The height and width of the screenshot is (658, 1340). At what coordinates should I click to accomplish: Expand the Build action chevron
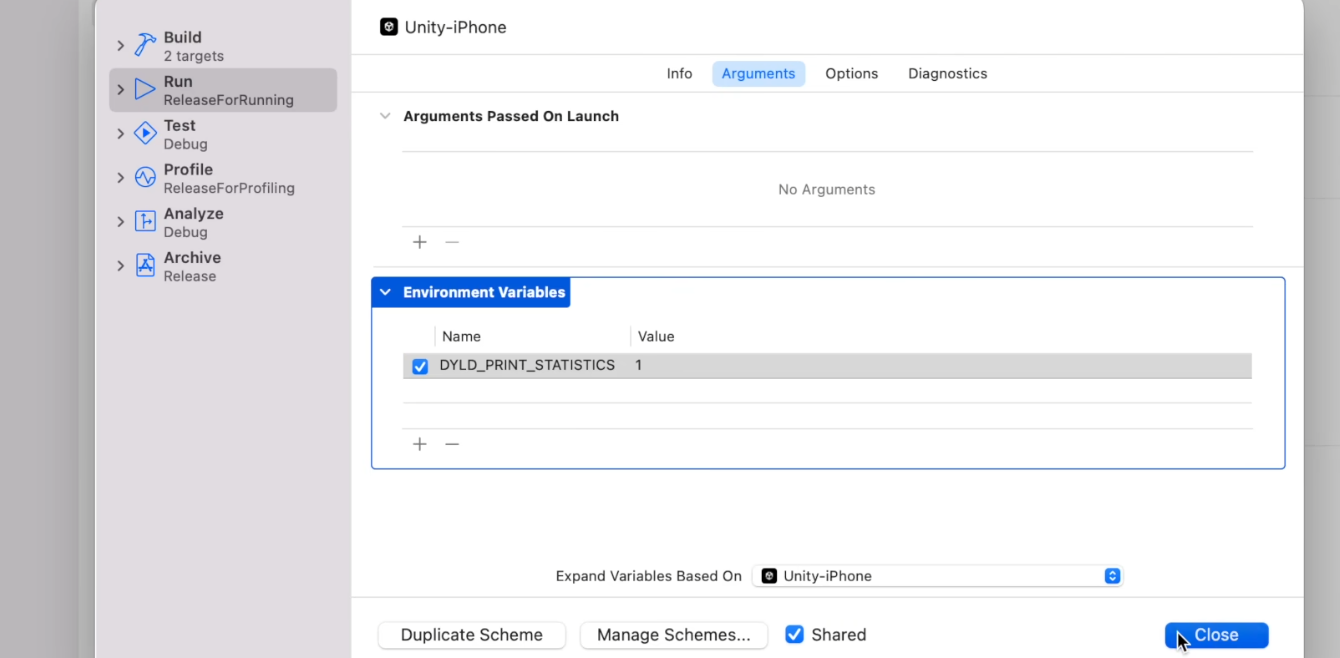pos(121,46)
